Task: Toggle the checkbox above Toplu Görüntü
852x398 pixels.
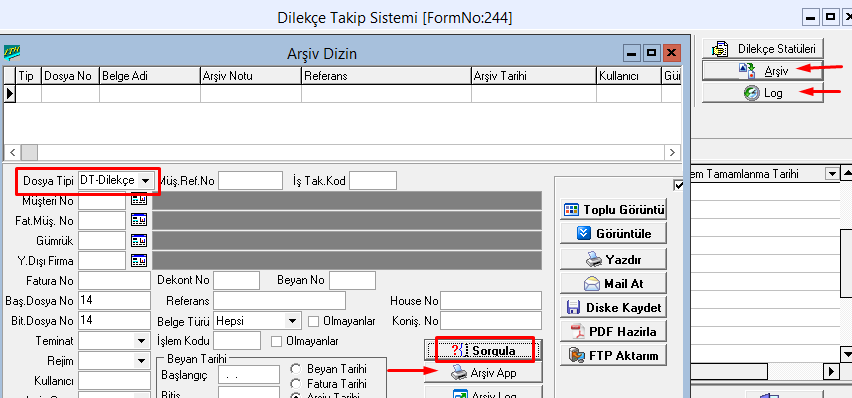Action: (678, 185)
